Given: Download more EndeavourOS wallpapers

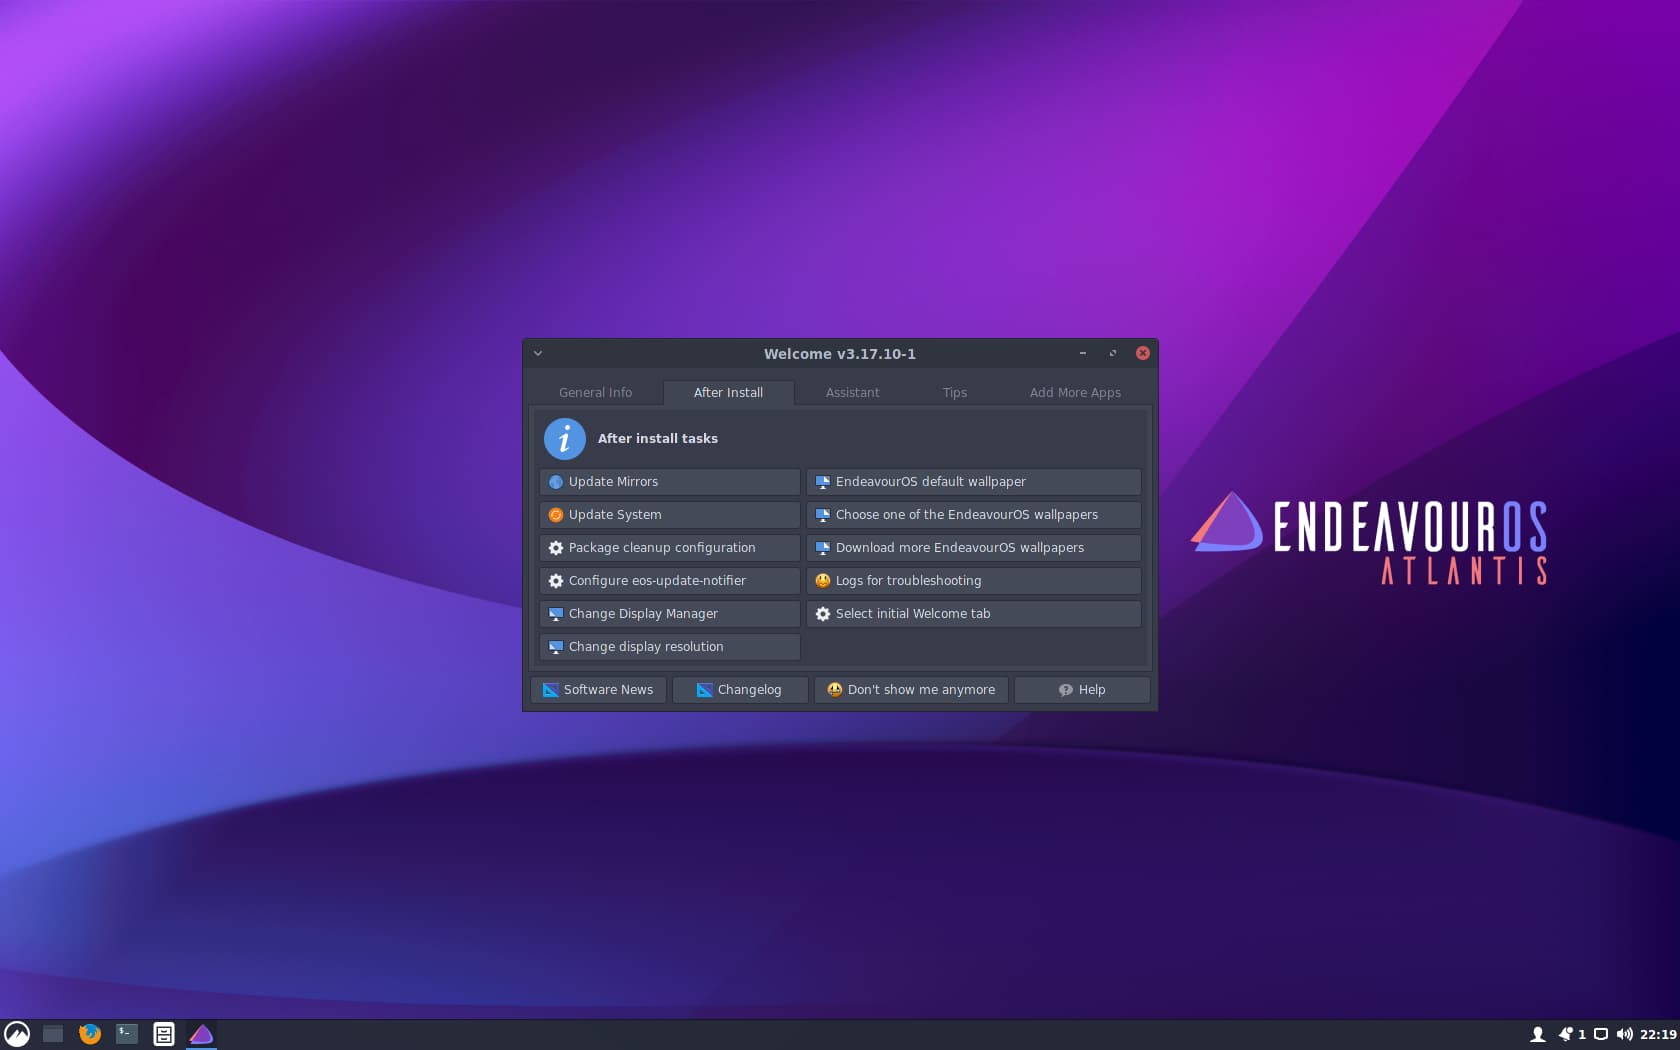Looking at the screenshot, I should tap(974, 548).
